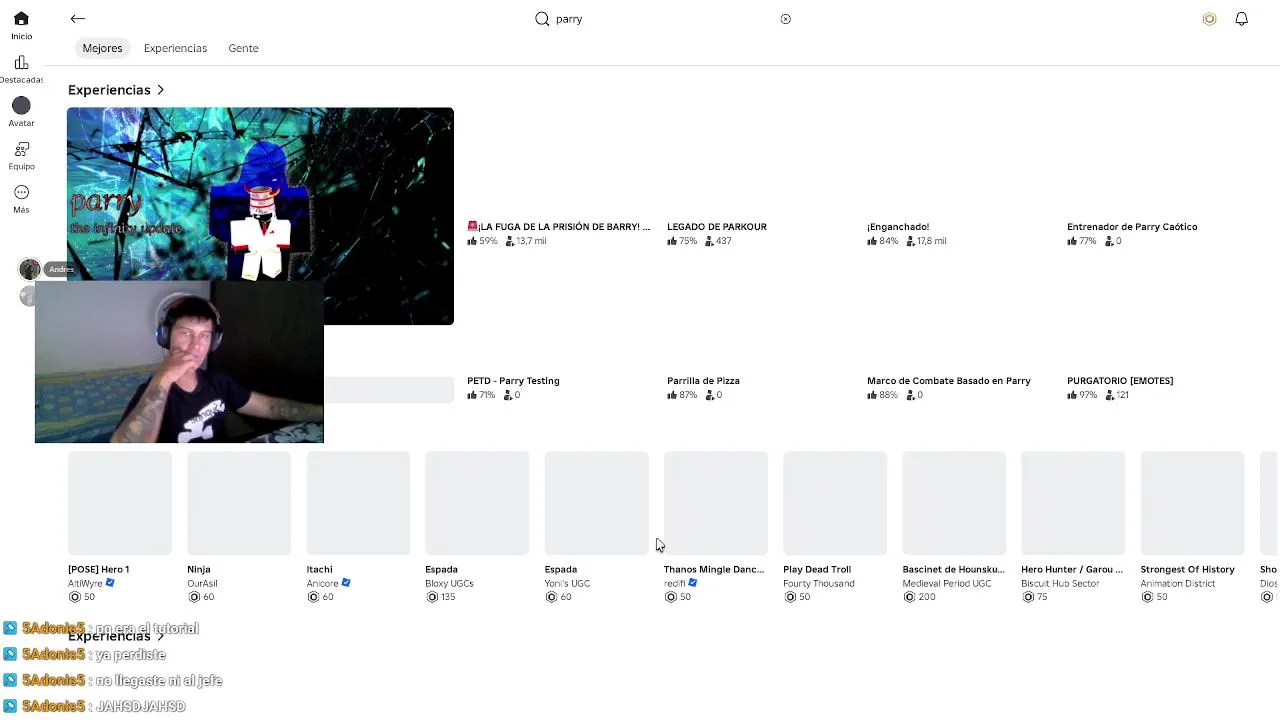1280x720 pixels.
Task: Open ¡Enganchado! experience
Action: pyautogui.click(x=898, y=227)
